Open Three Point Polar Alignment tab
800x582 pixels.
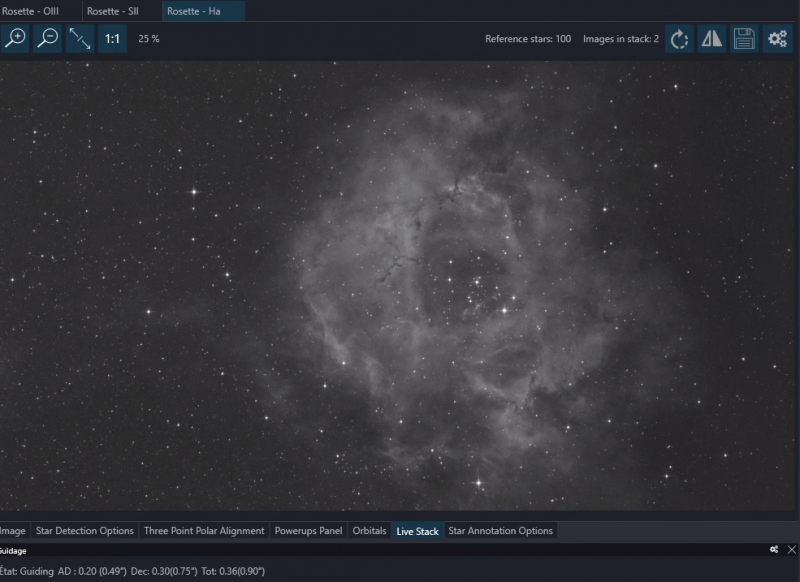coord(204,530)
